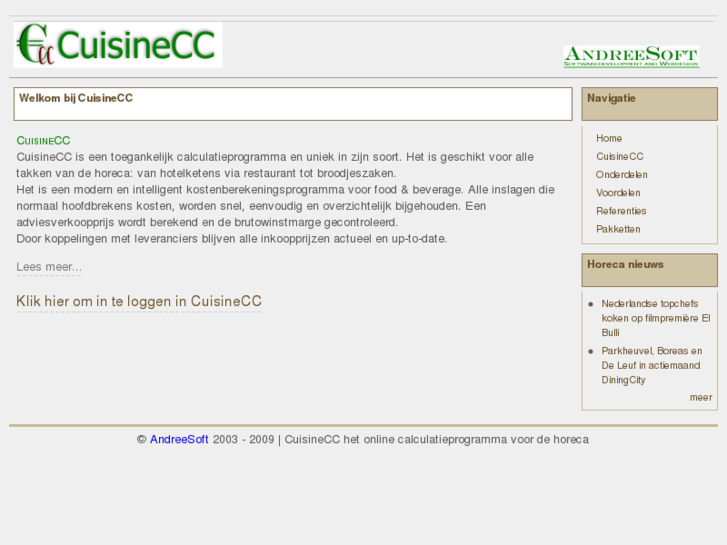This screenshot has width=727, height=545.
Task: Open news item about Nederlandse topchefs El Bulli
Action: (x=656, y=318)
